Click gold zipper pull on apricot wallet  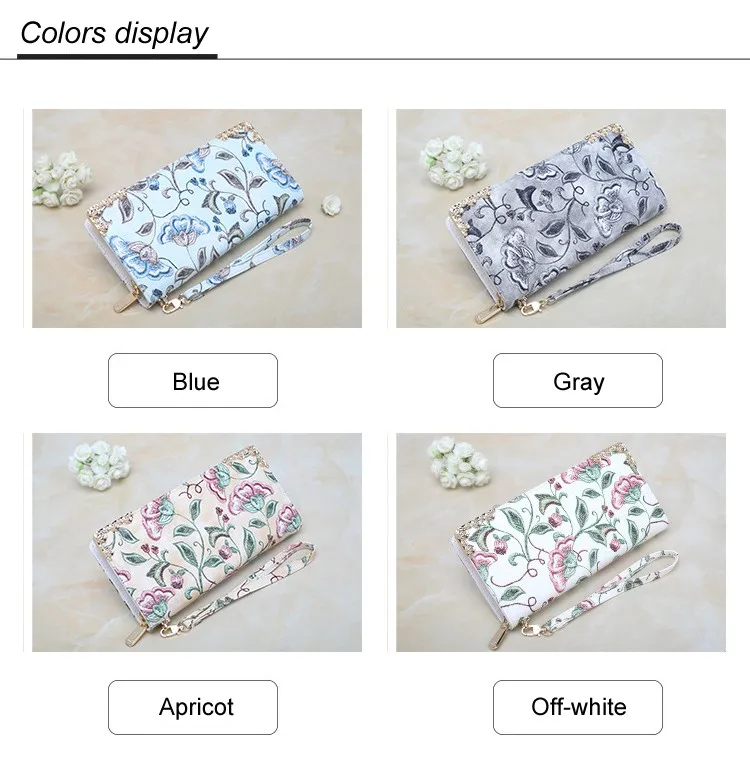coord(133,636)
